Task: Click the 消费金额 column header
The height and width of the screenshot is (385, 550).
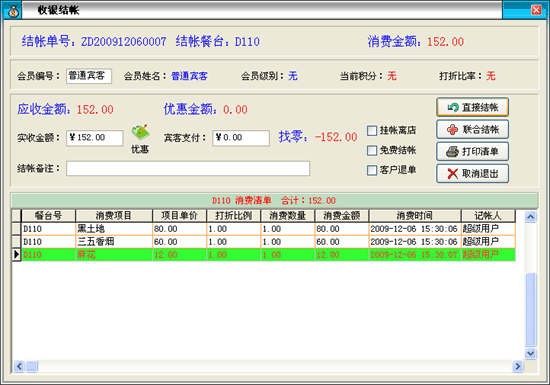Action: 342,216
